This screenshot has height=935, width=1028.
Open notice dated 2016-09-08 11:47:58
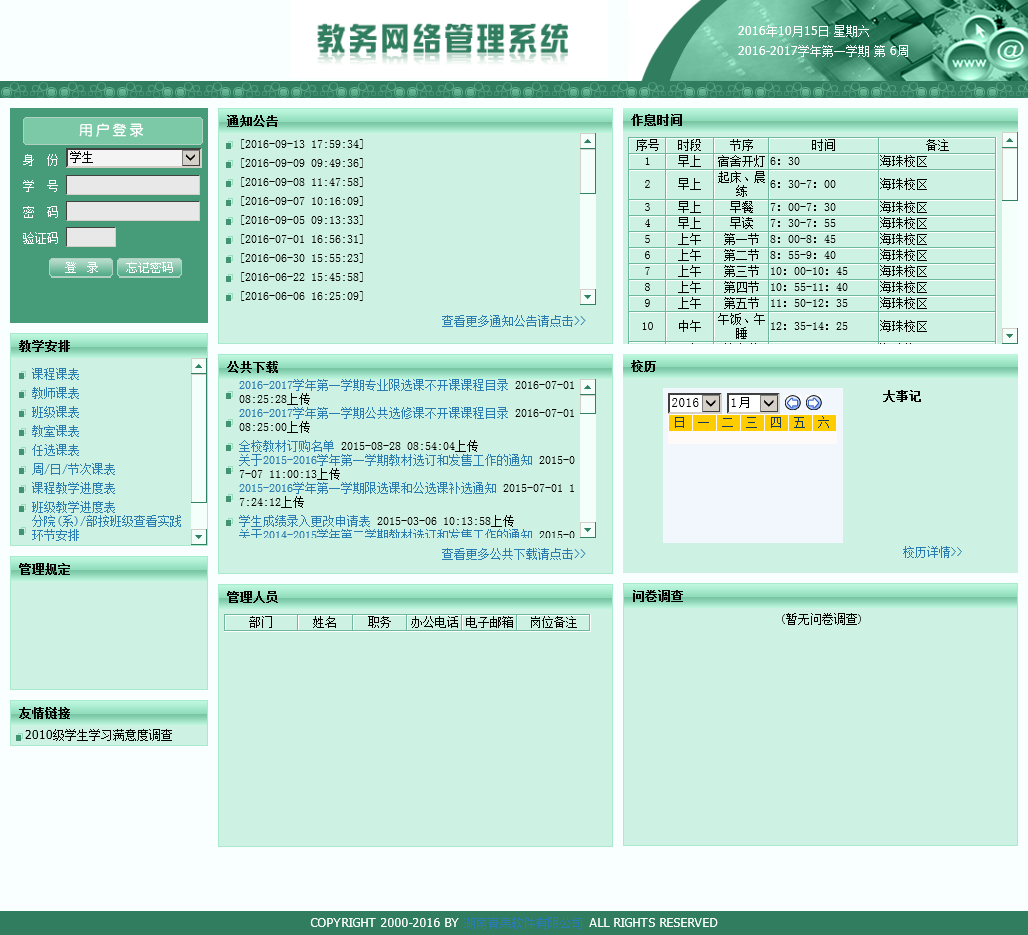tap(302, 182)
